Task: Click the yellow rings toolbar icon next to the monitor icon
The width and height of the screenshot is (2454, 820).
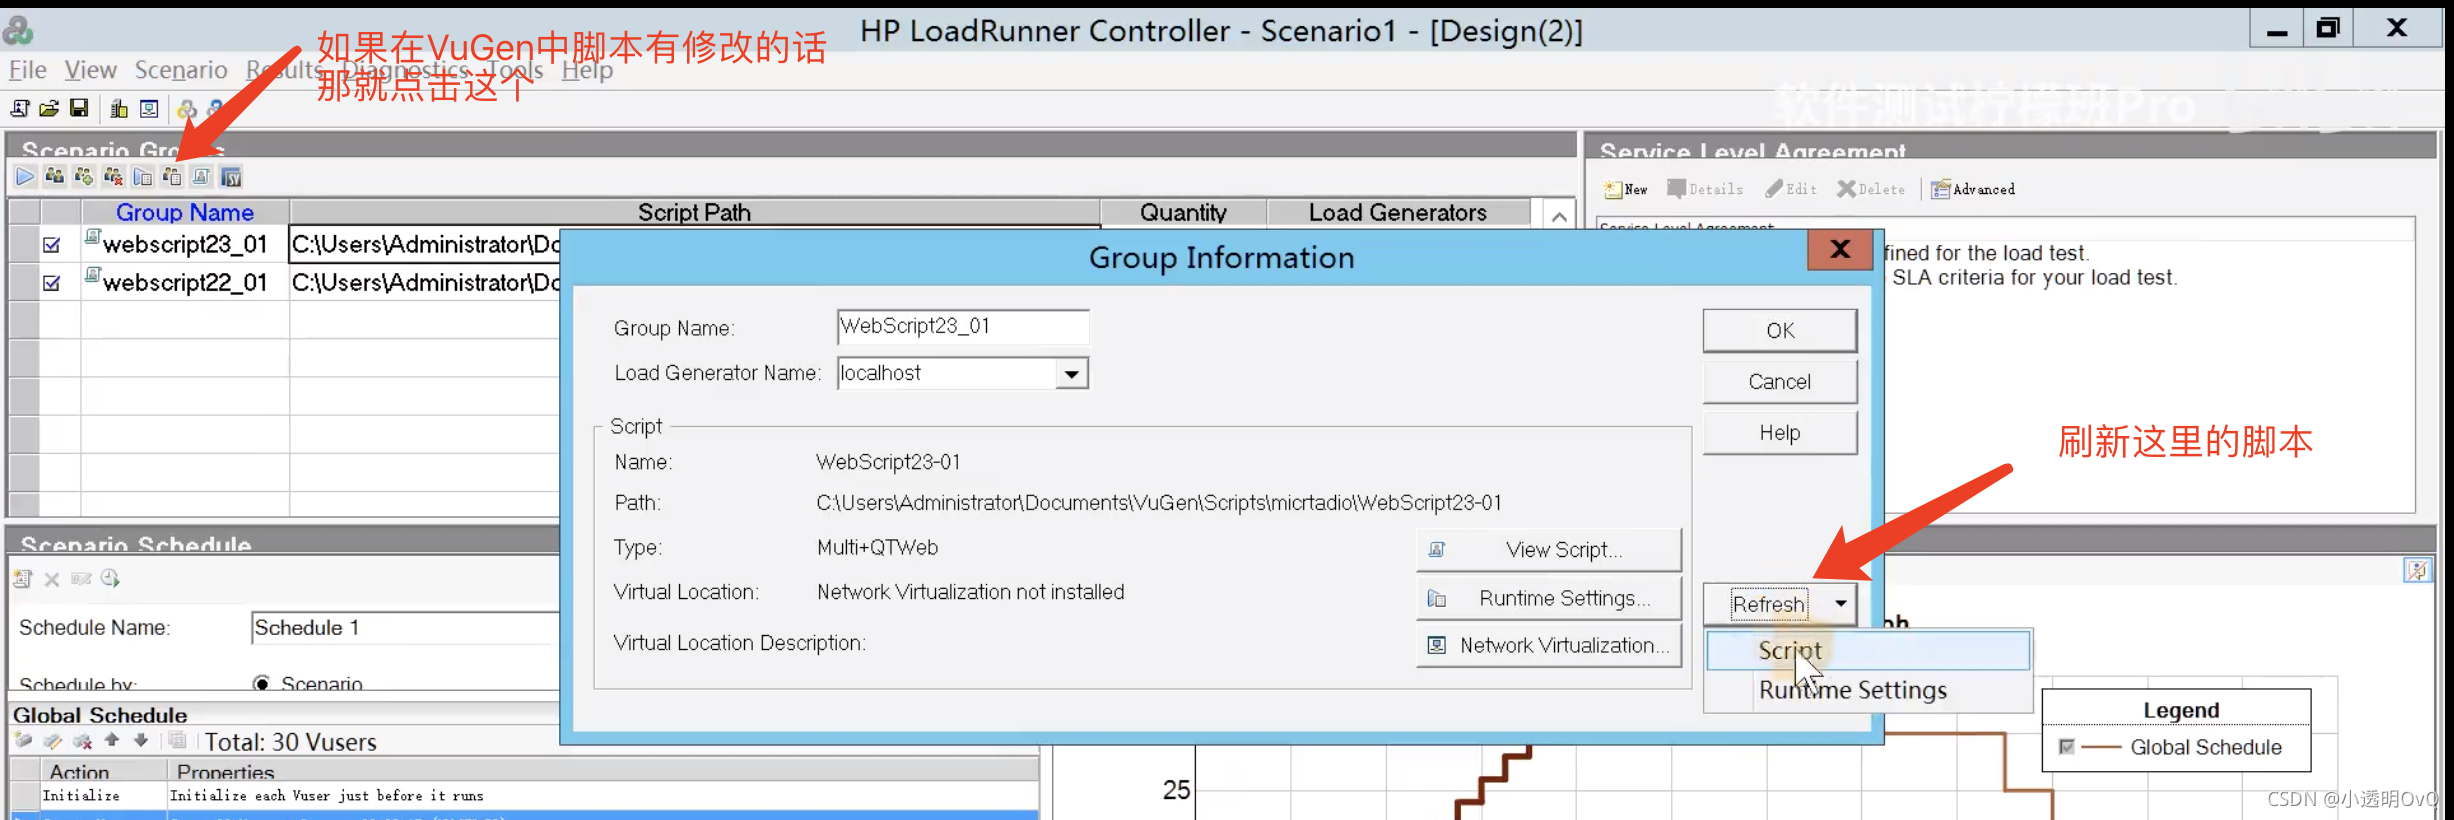Action: pos(187,108)
